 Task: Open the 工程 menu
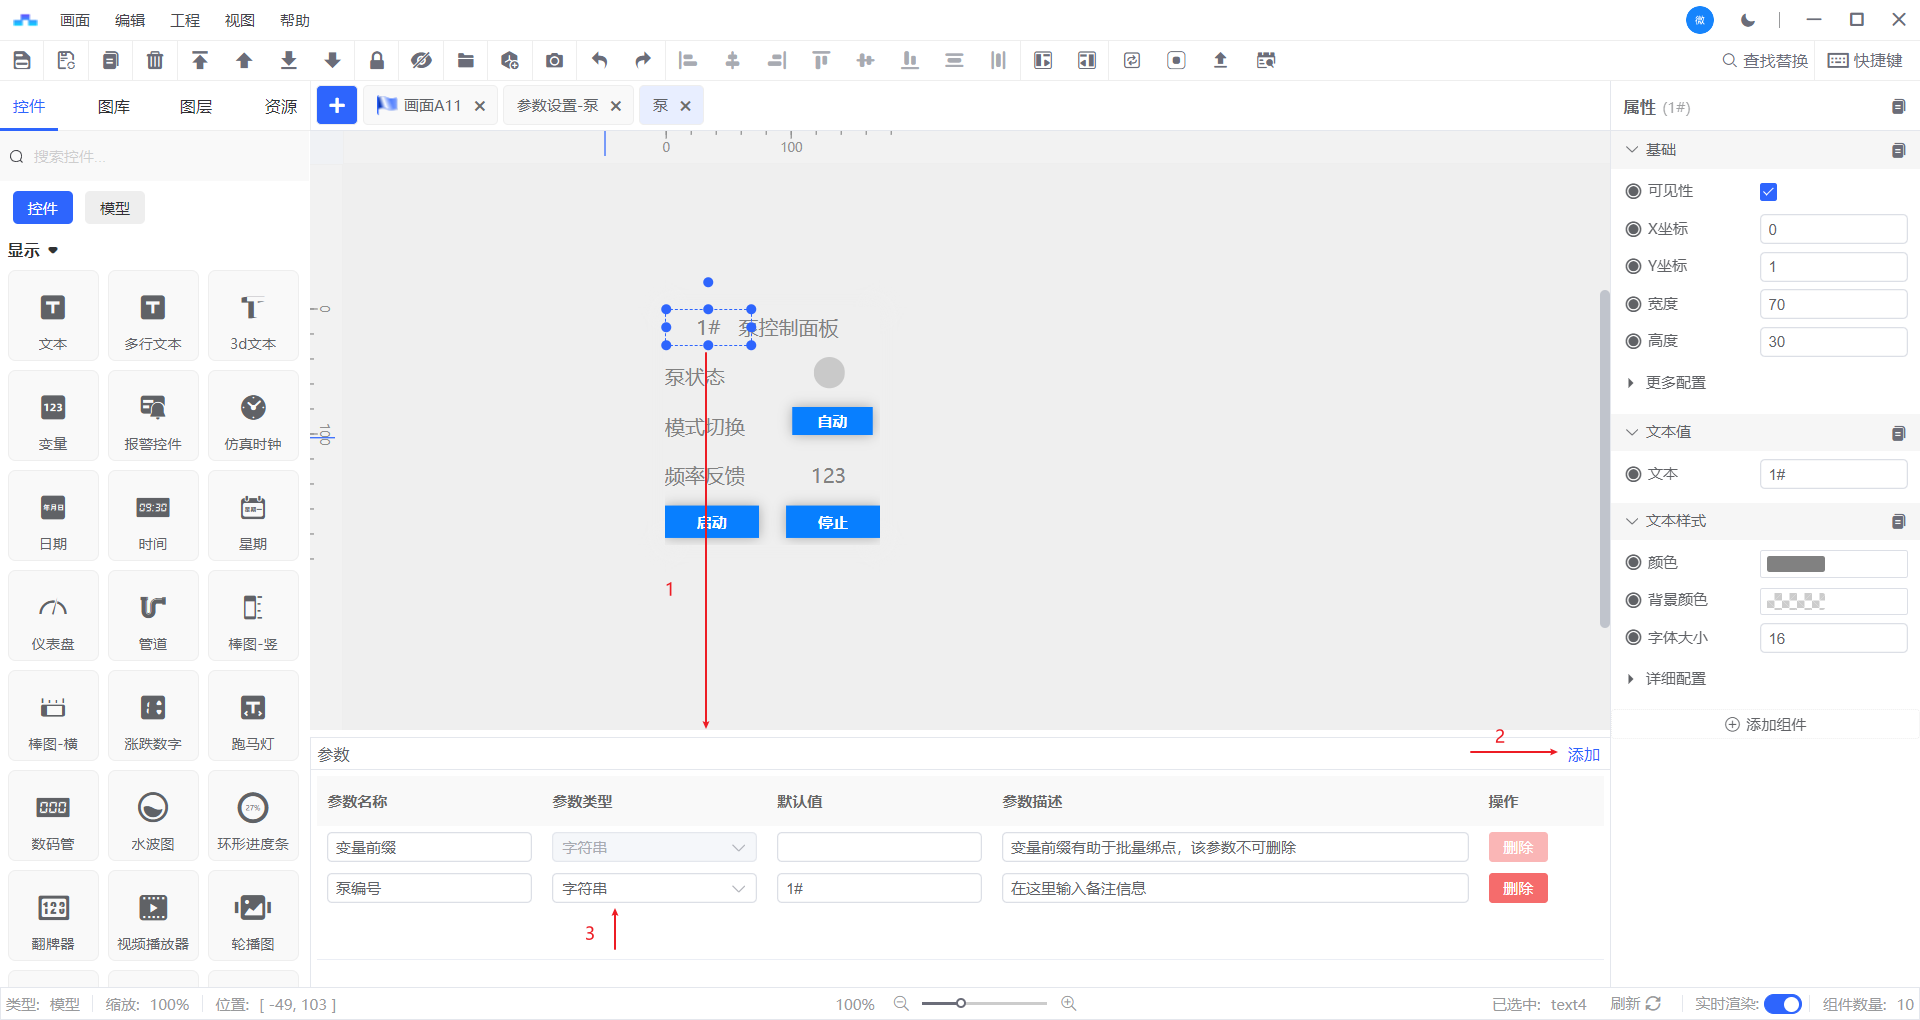(185, 20)
